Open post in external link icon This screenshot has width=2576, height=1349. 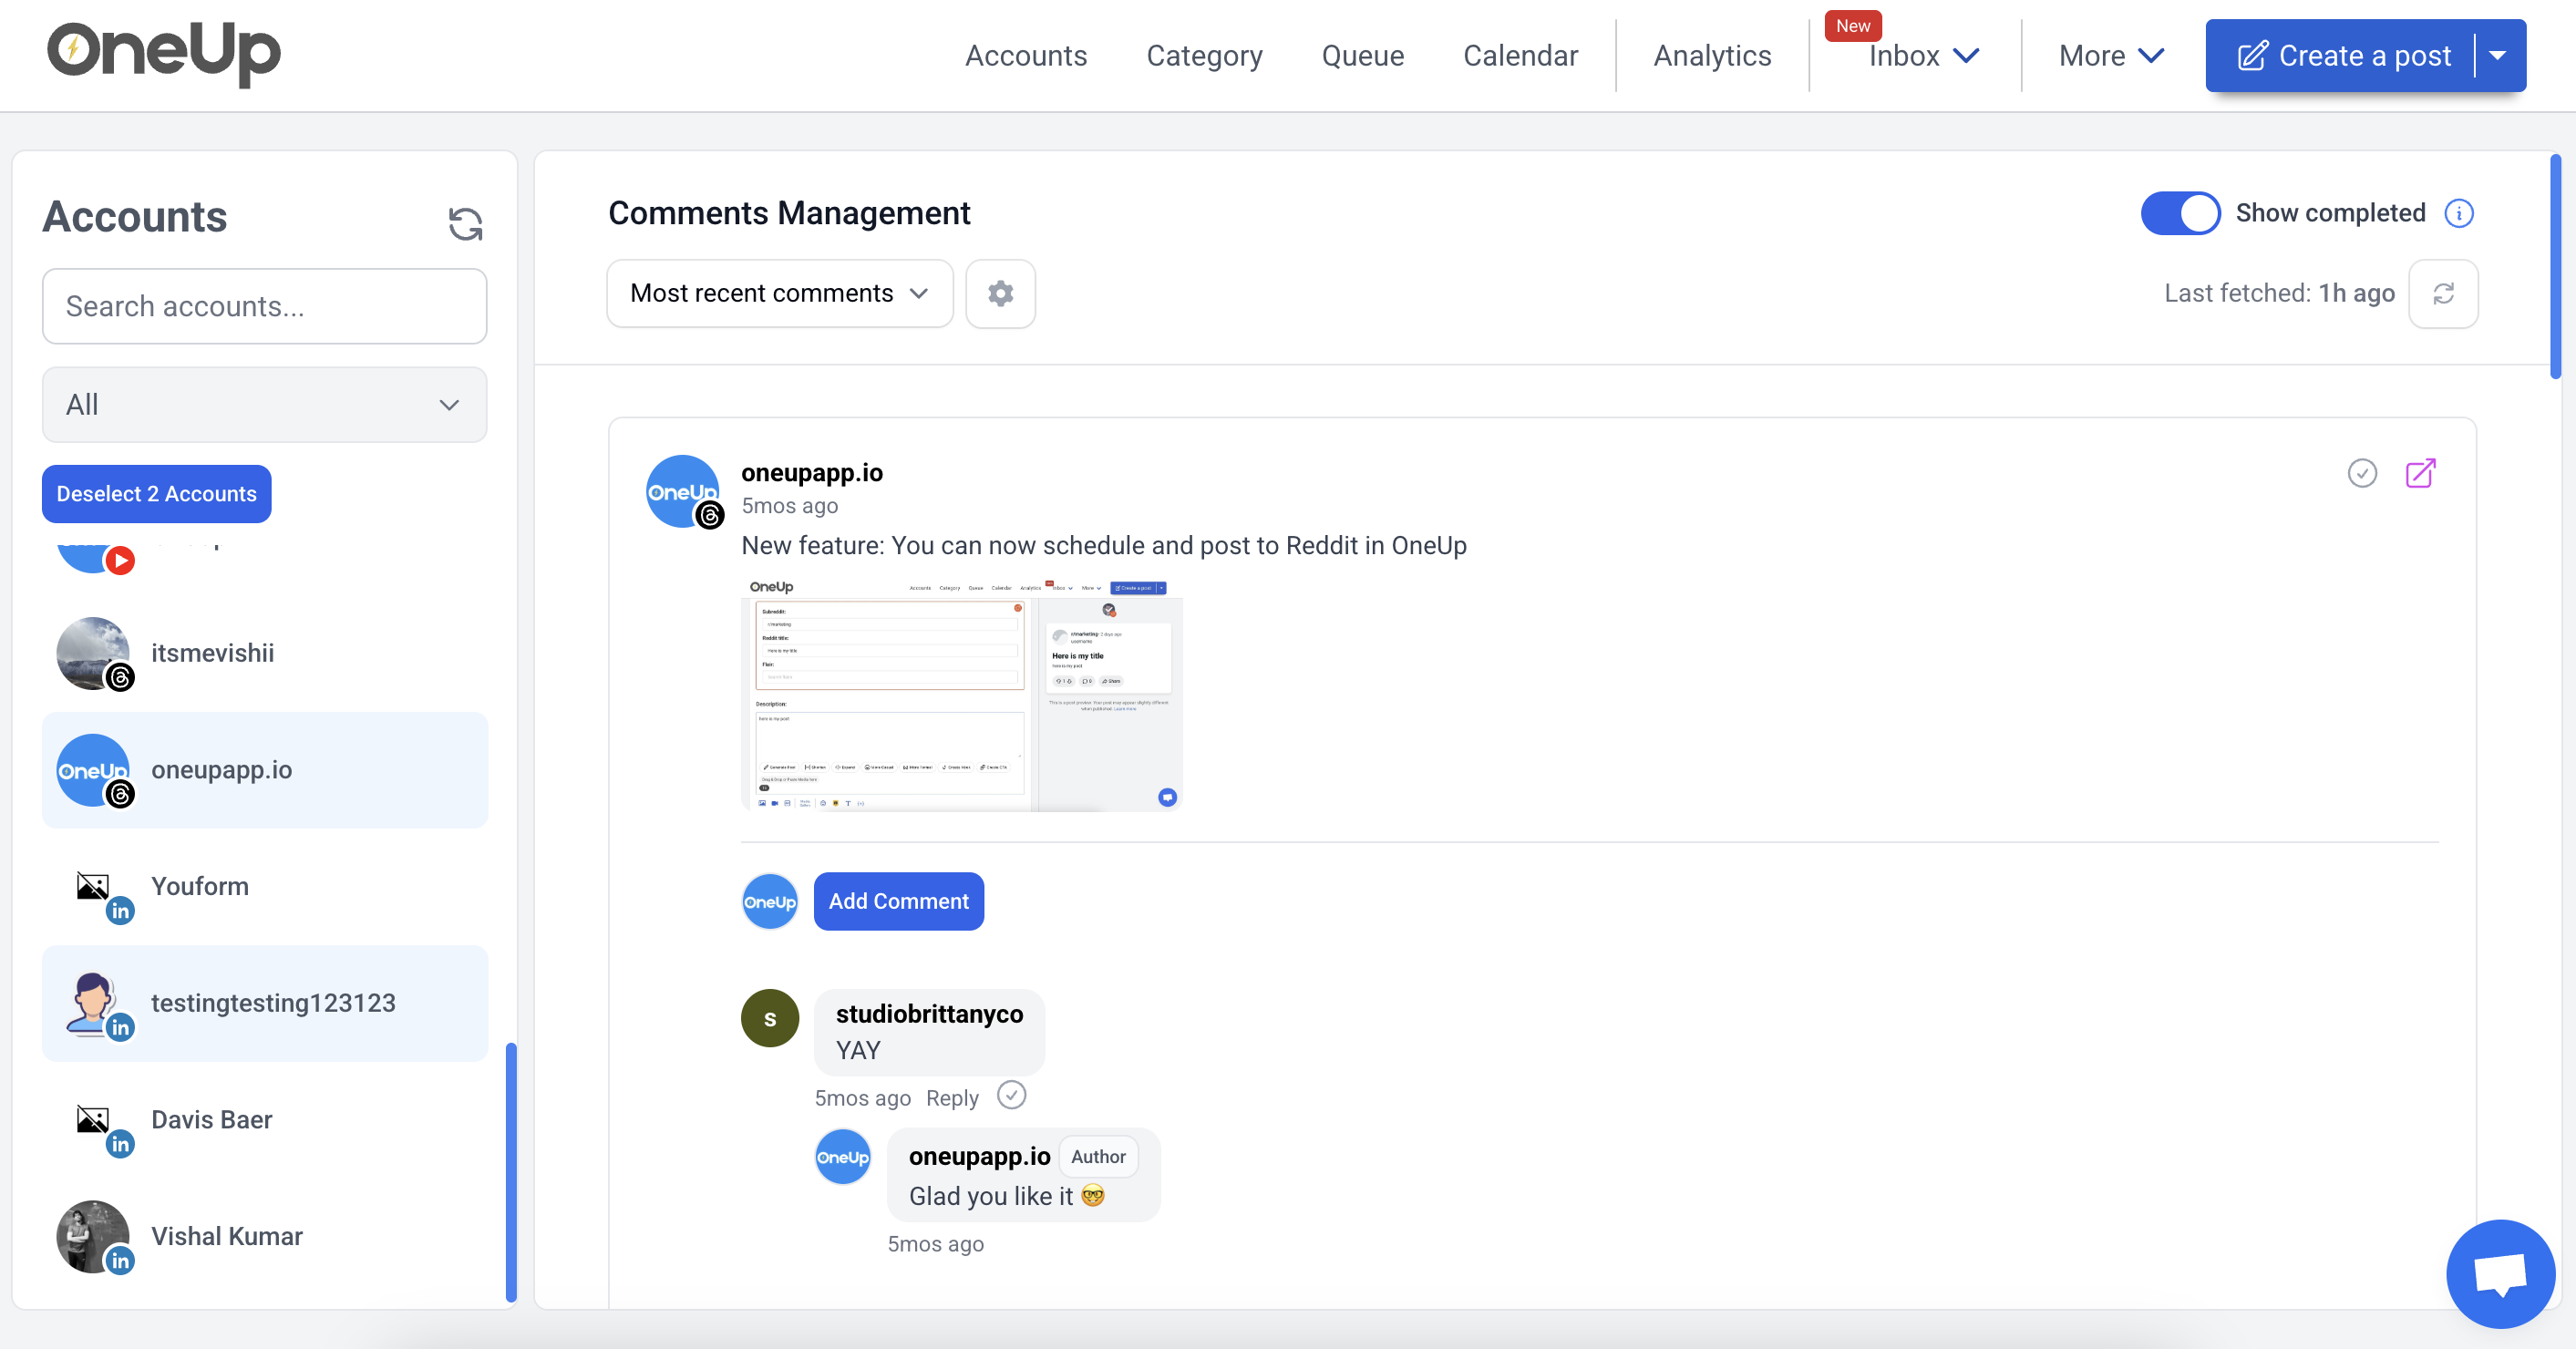2419,473
